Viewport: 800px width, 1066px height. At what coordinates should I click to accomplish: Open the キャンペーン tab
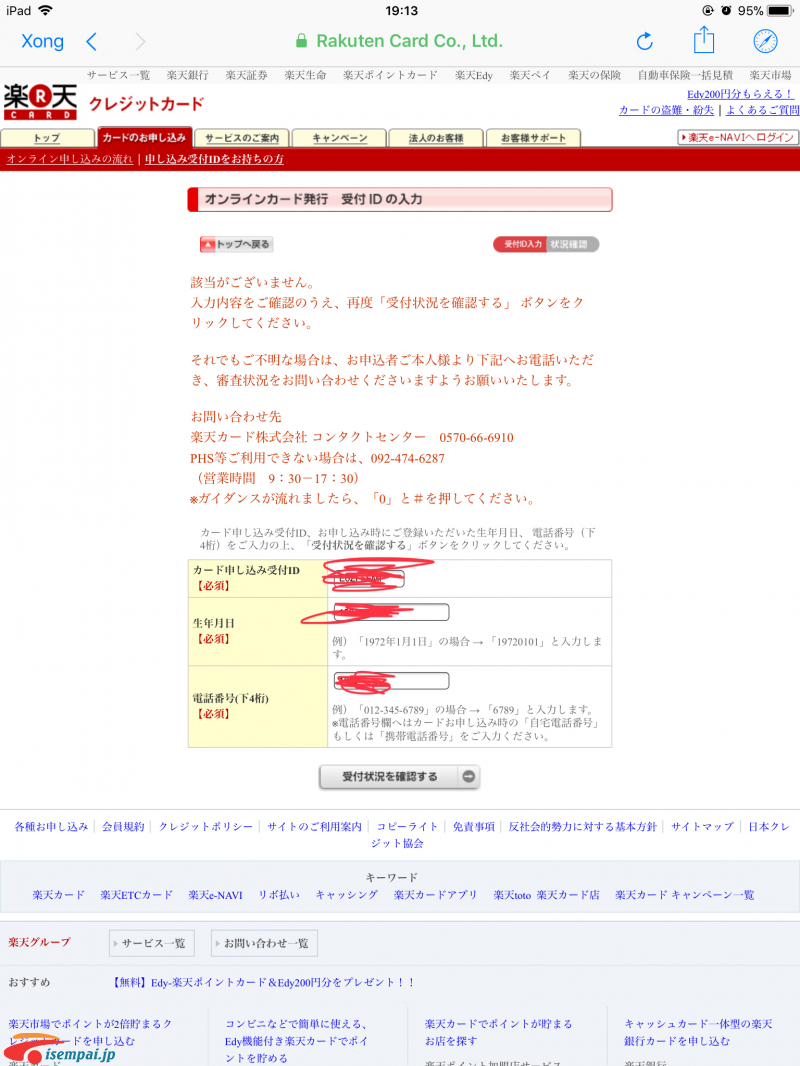click(x=339, y=138)
